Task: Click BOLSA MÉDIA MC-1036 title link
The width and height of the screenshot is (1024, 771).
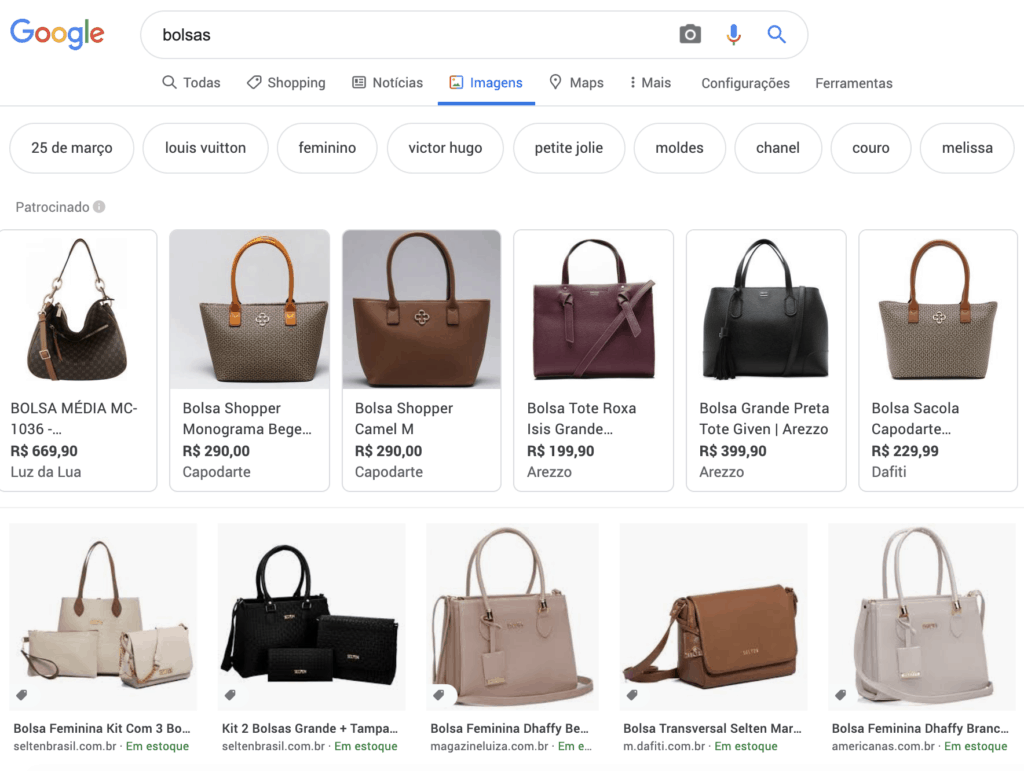Action: point(74,418)
